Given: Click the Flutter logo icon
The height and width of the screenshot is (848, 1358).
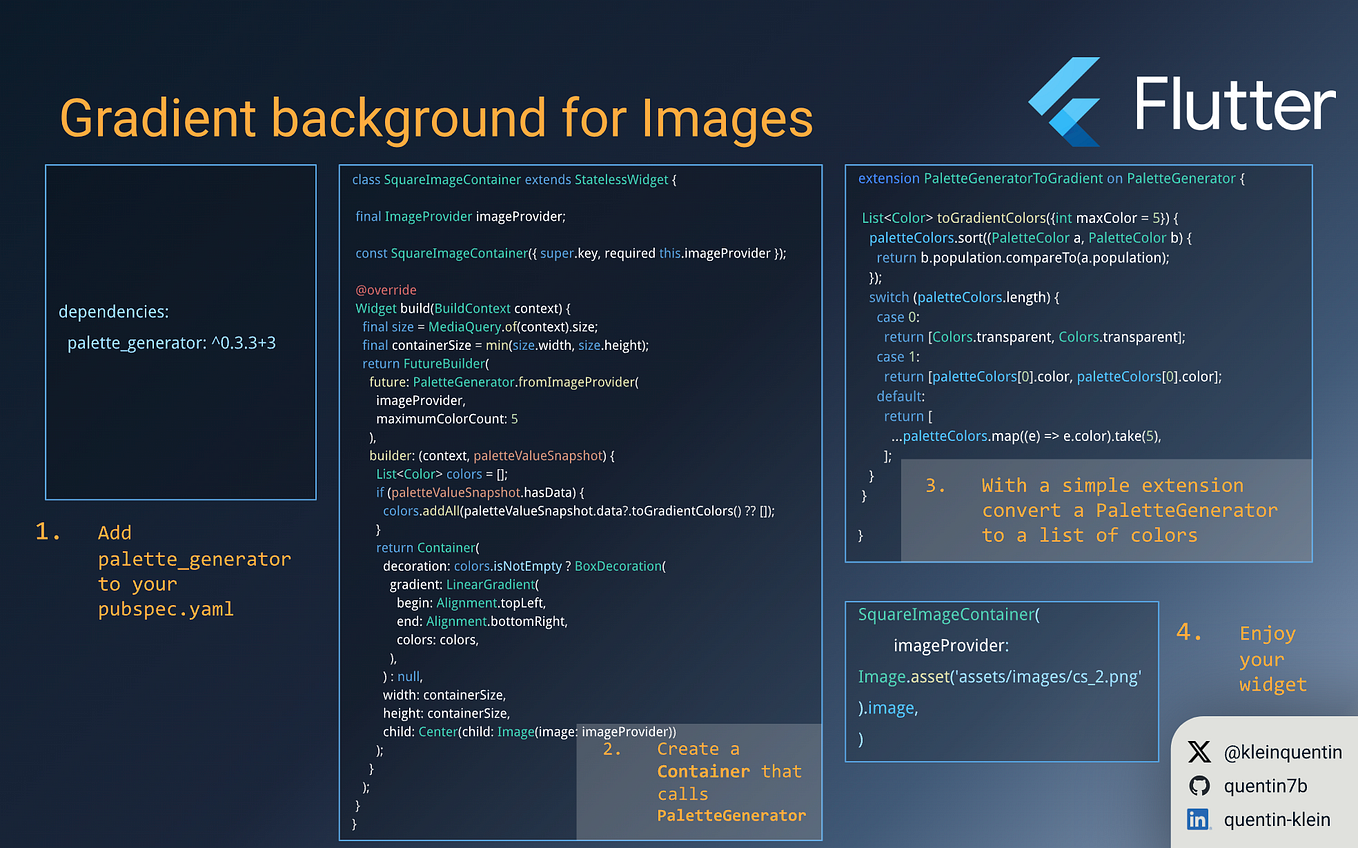Looking at the screenshot, I should [x=1065, y=100].
